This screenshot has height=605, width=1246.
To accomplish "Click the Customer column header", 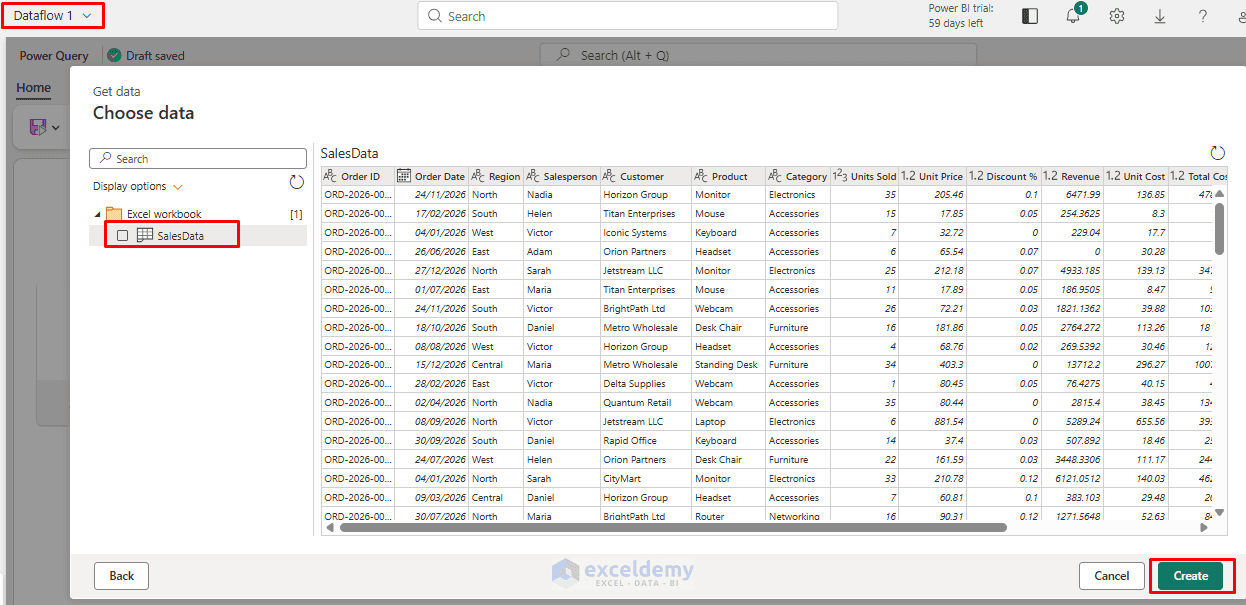I will [x=646, y=176].
